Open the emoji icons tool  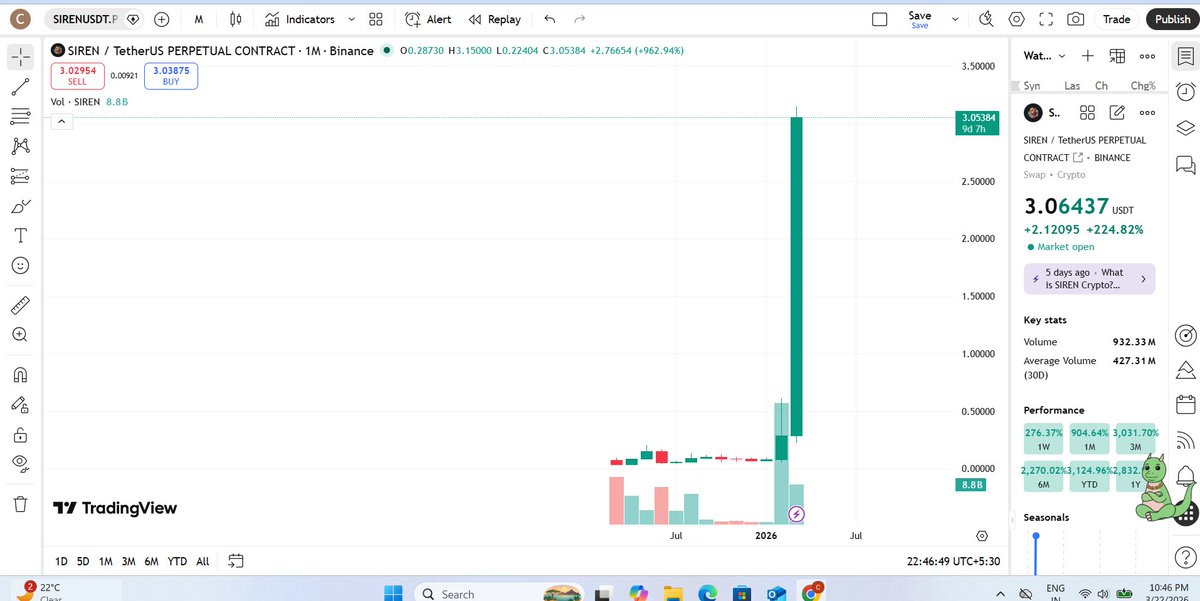point(20,266)
